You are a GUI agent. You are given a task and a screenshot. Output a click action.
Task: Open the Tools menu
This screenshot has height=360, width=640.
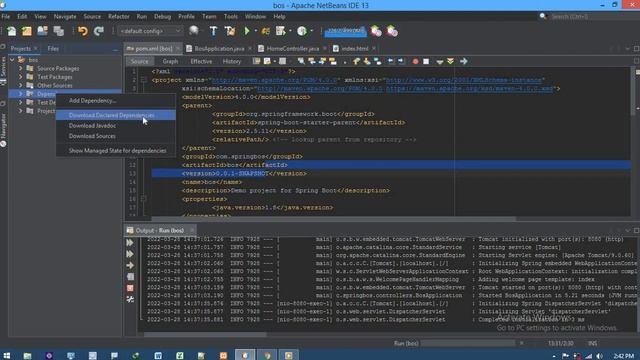coord(231,16)
